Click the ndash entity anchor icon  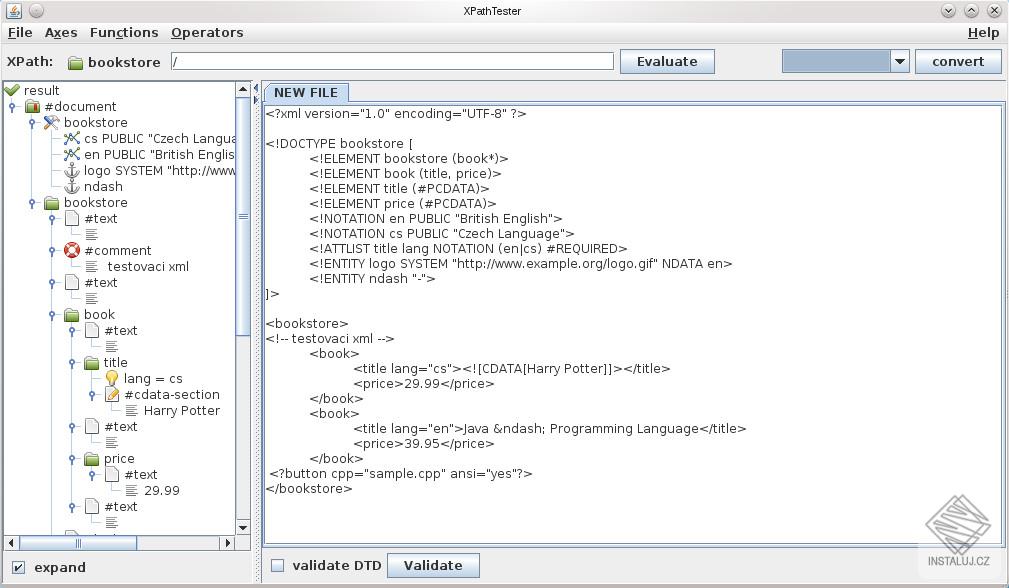point(74,186)
